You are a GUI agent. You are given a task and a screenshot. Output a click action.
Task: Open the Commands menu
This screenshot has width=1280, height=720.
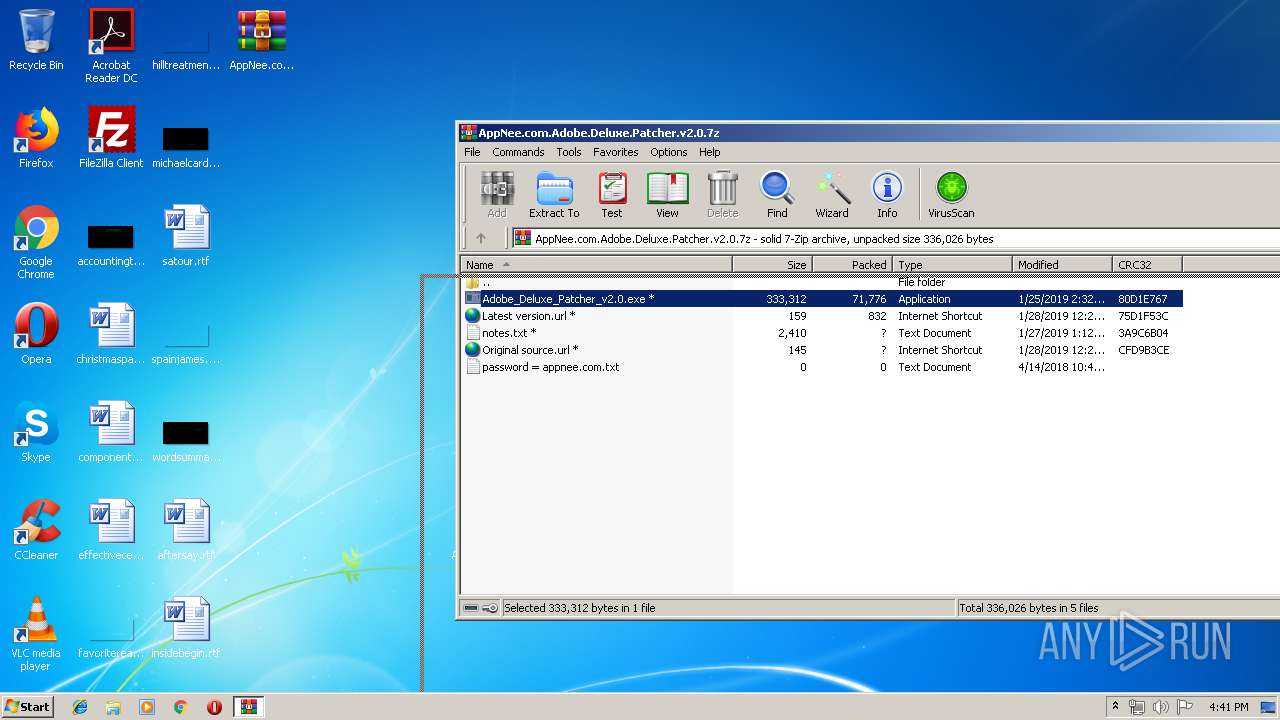pos(518,152)
